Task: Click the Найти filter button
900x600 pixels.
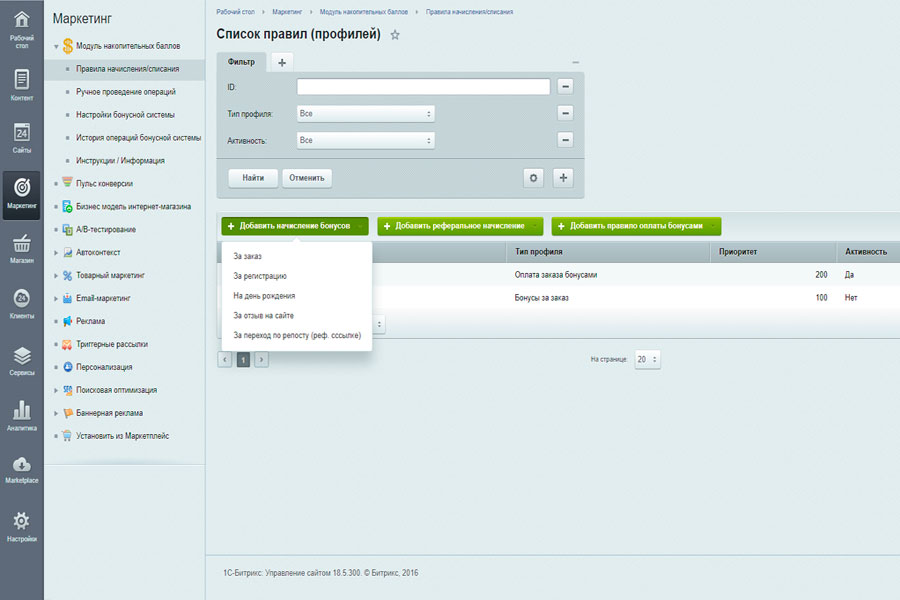Action: [253, 178]
